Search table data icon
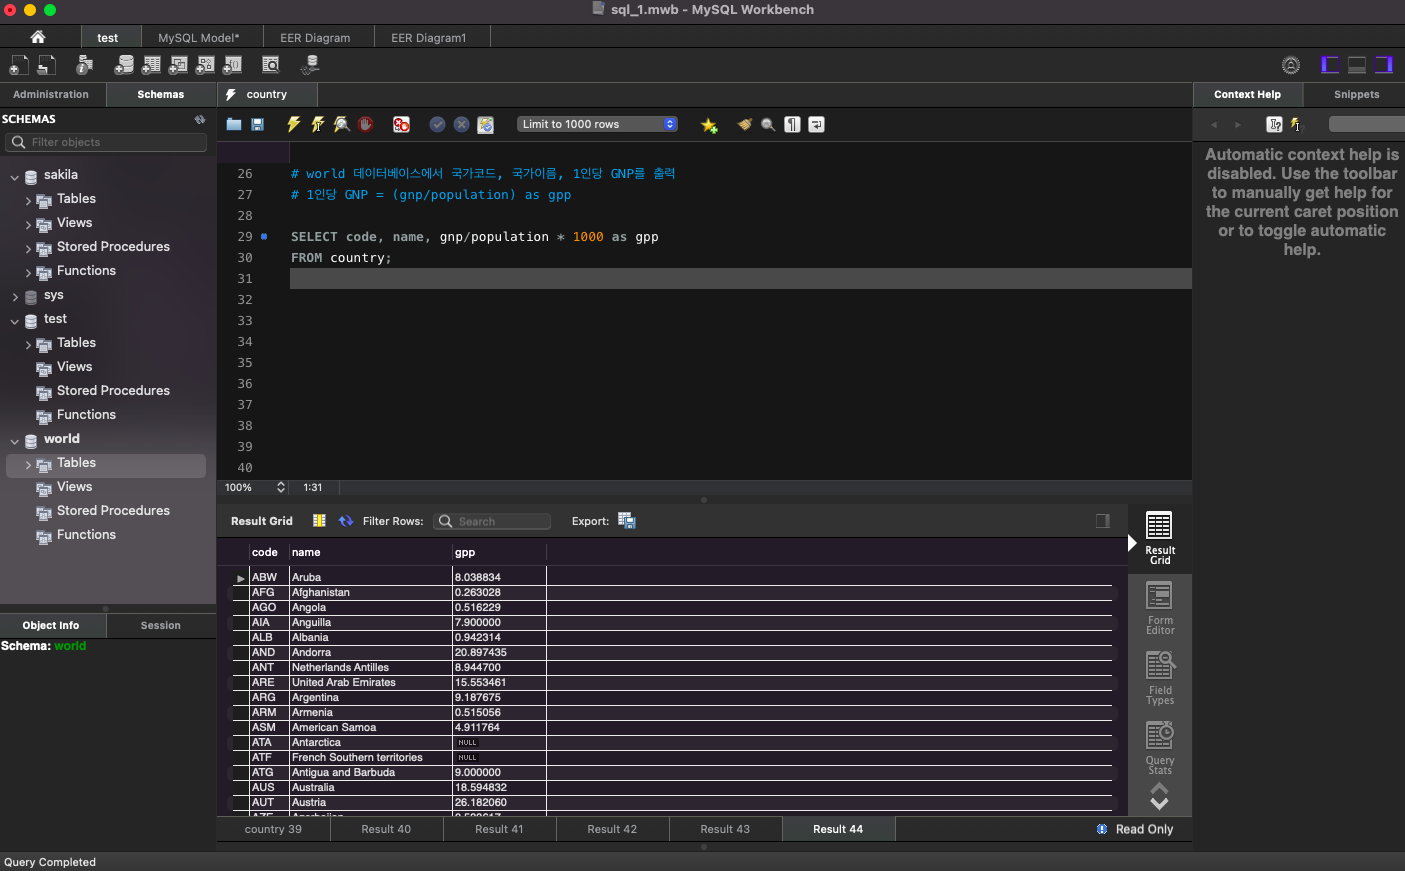1405x871 pixels. tap(271, 65)
